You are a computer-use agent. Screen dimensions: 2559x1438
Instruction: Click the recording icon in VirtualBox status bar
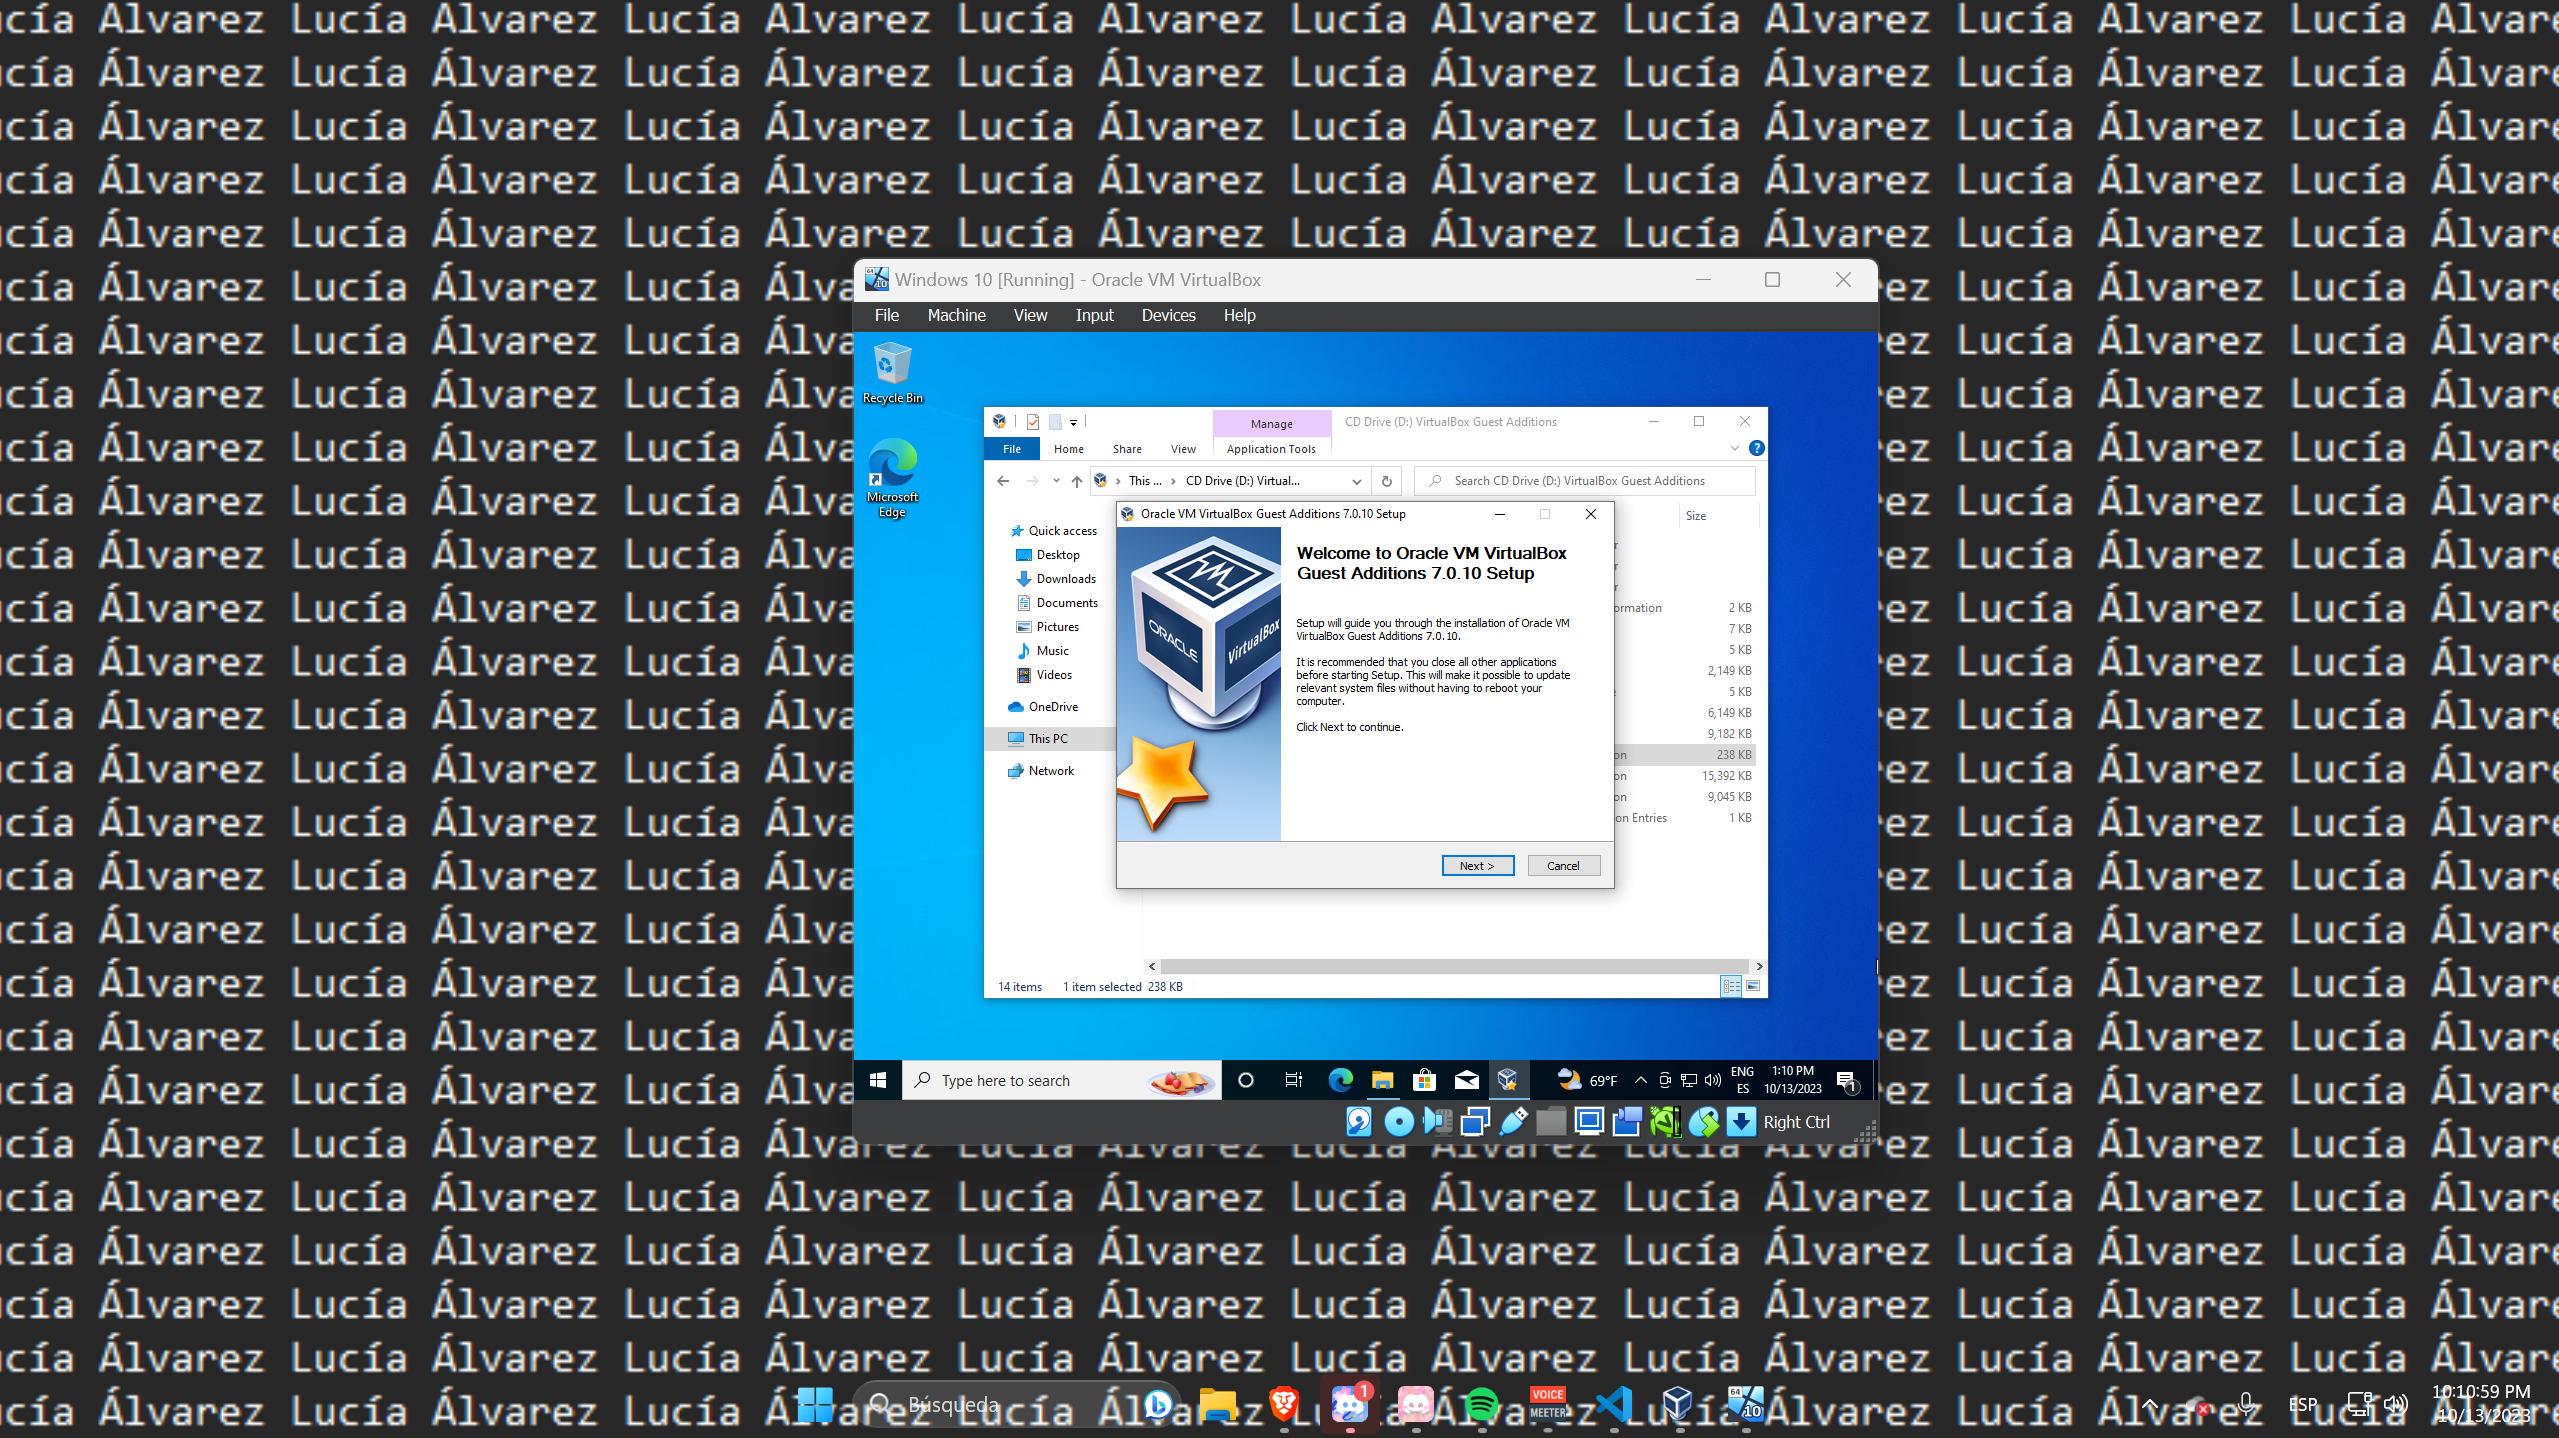click(x=1627, y=1122)
